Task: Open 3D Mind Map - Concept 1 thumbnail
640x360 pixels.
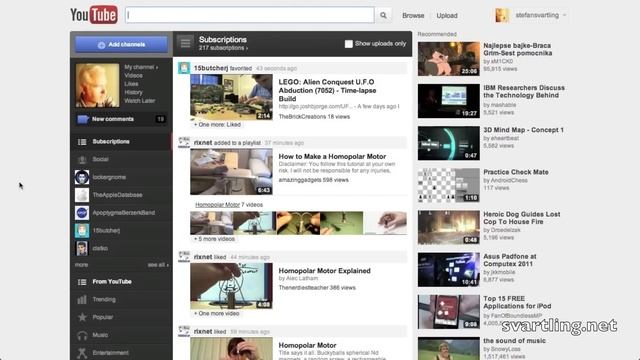Action: [449, 143]
